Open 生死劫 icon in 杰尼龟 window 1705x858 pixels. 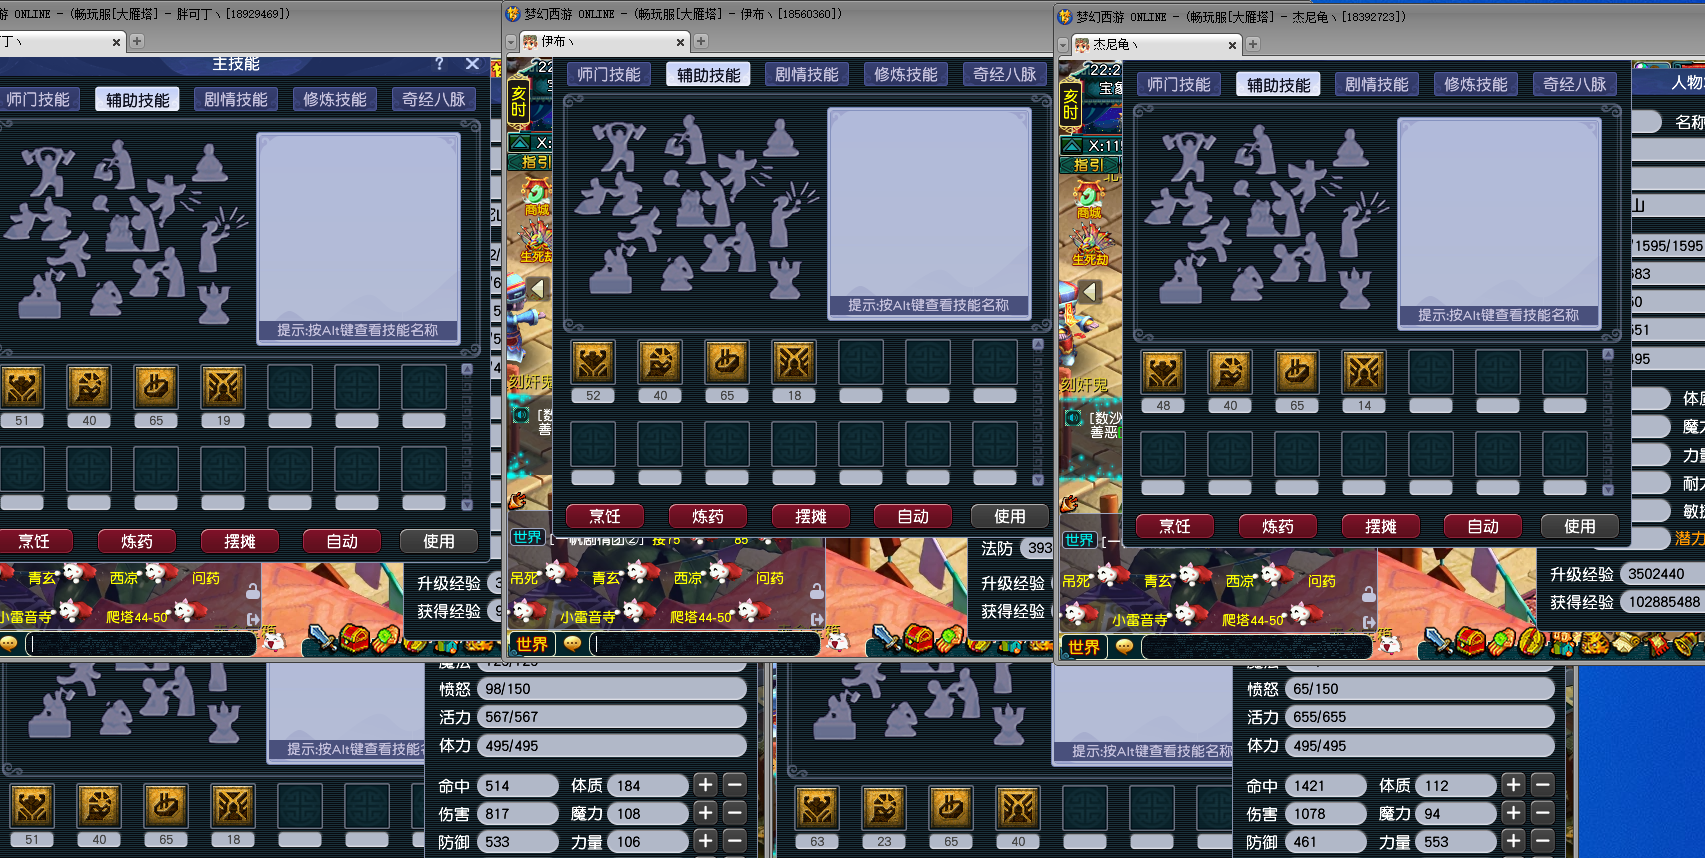click(1090, 246)
